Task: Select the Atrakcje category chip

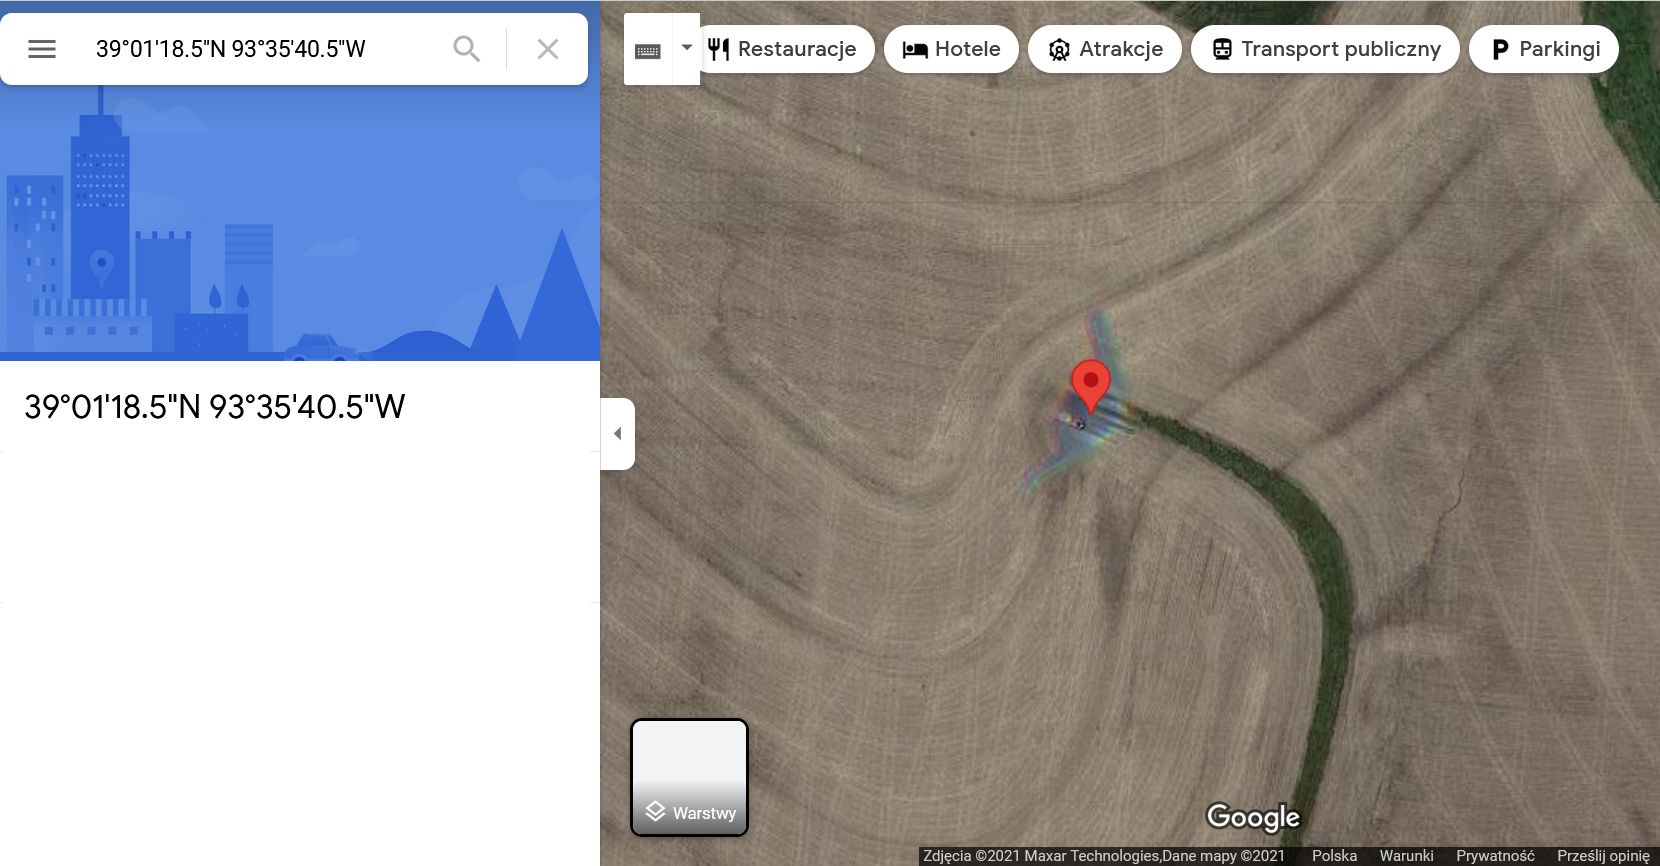Action: 1104,49
